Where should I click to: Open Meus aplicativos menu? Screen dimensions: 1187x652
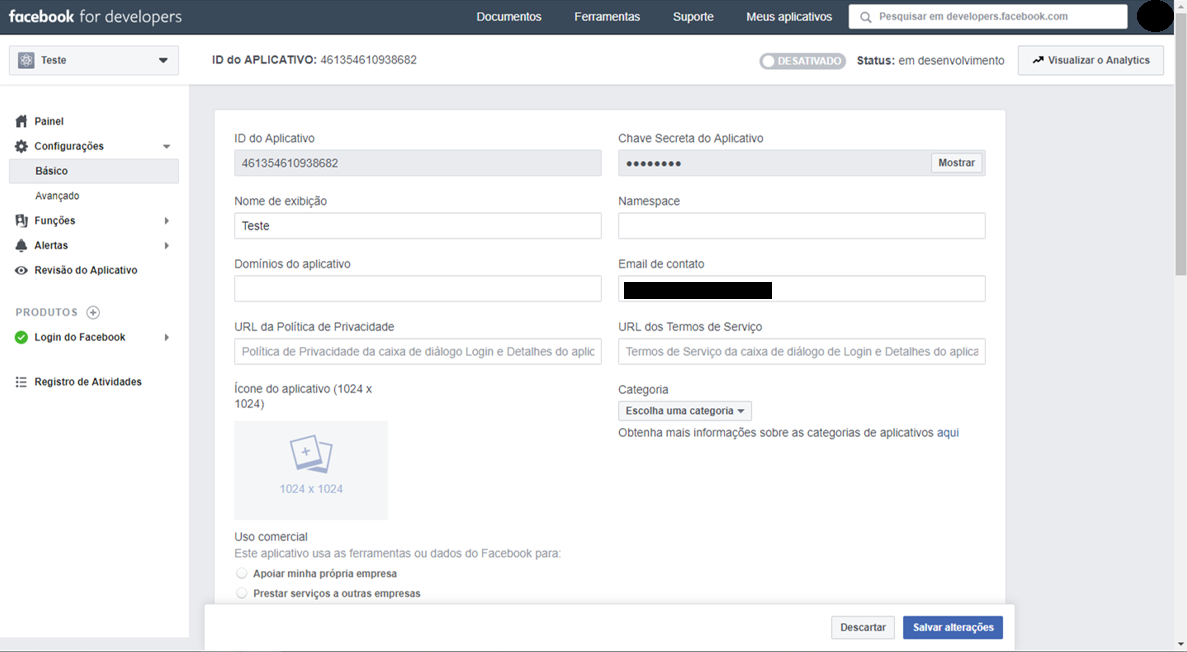click(789, 17)
